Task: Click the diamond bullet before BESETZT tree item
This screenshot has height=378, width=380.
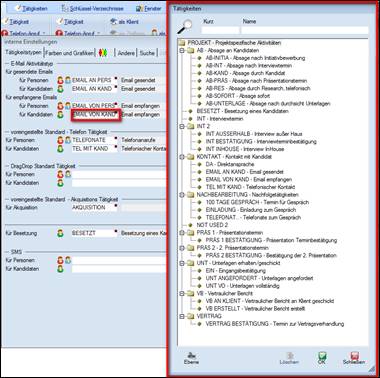Action: coord(191,111)
